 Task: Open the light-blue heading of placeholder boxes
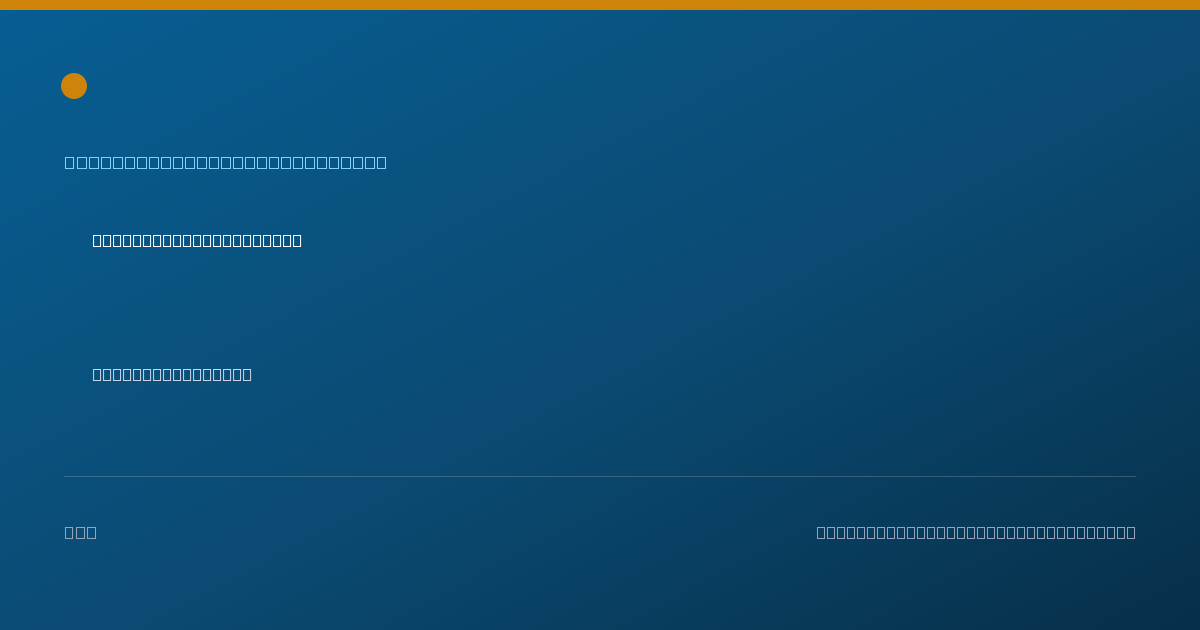point(226,162)
